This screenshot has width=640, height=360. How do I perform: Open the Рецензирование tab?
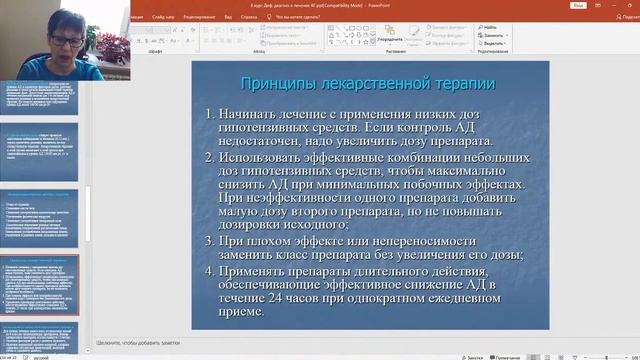199,17
